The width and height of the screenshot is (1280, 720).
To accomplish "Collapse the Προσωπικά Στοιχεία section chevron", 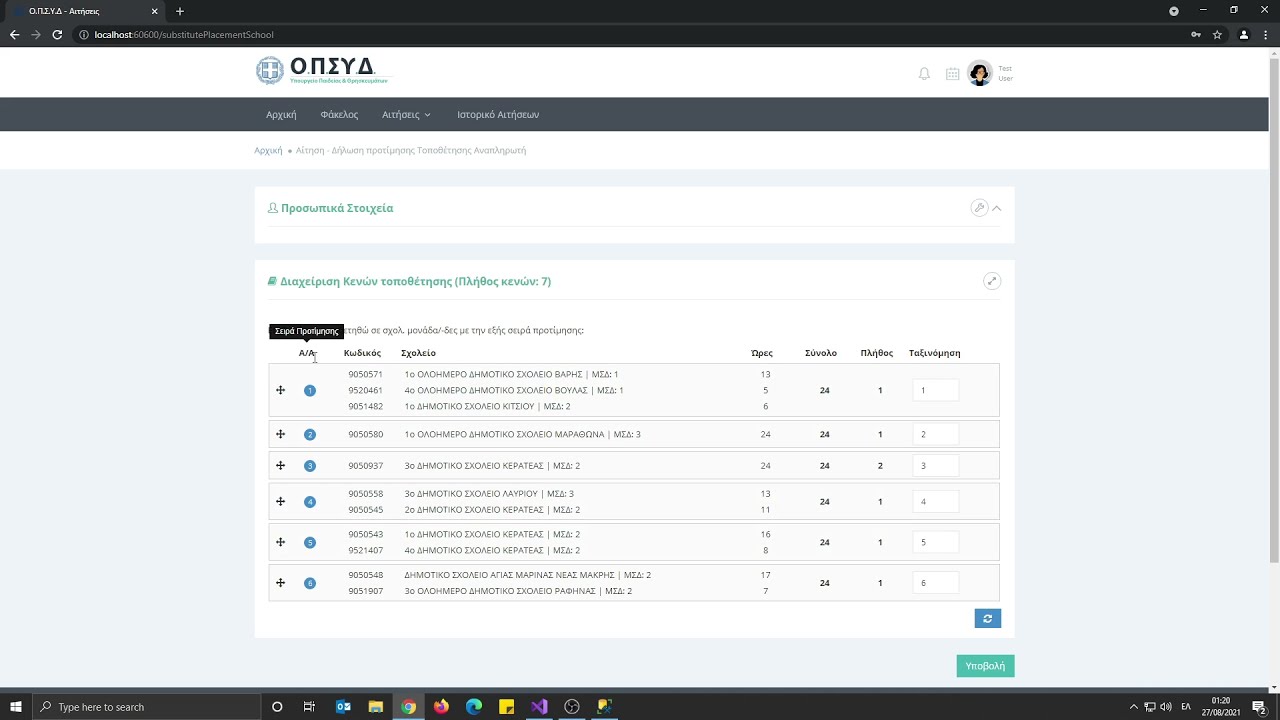I will 997,208.
